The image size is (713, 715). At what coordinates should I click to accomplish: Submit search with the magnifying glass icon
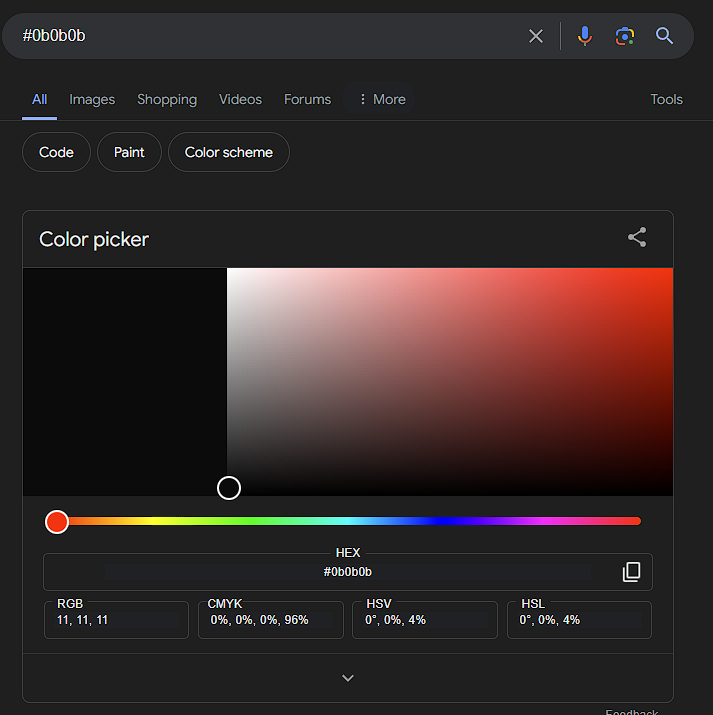664,36
